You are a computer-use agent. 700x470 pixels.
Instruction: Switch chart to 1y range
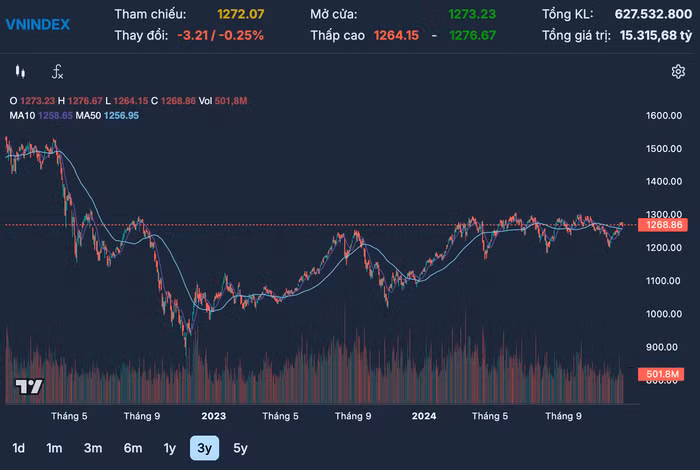(169, 448)
